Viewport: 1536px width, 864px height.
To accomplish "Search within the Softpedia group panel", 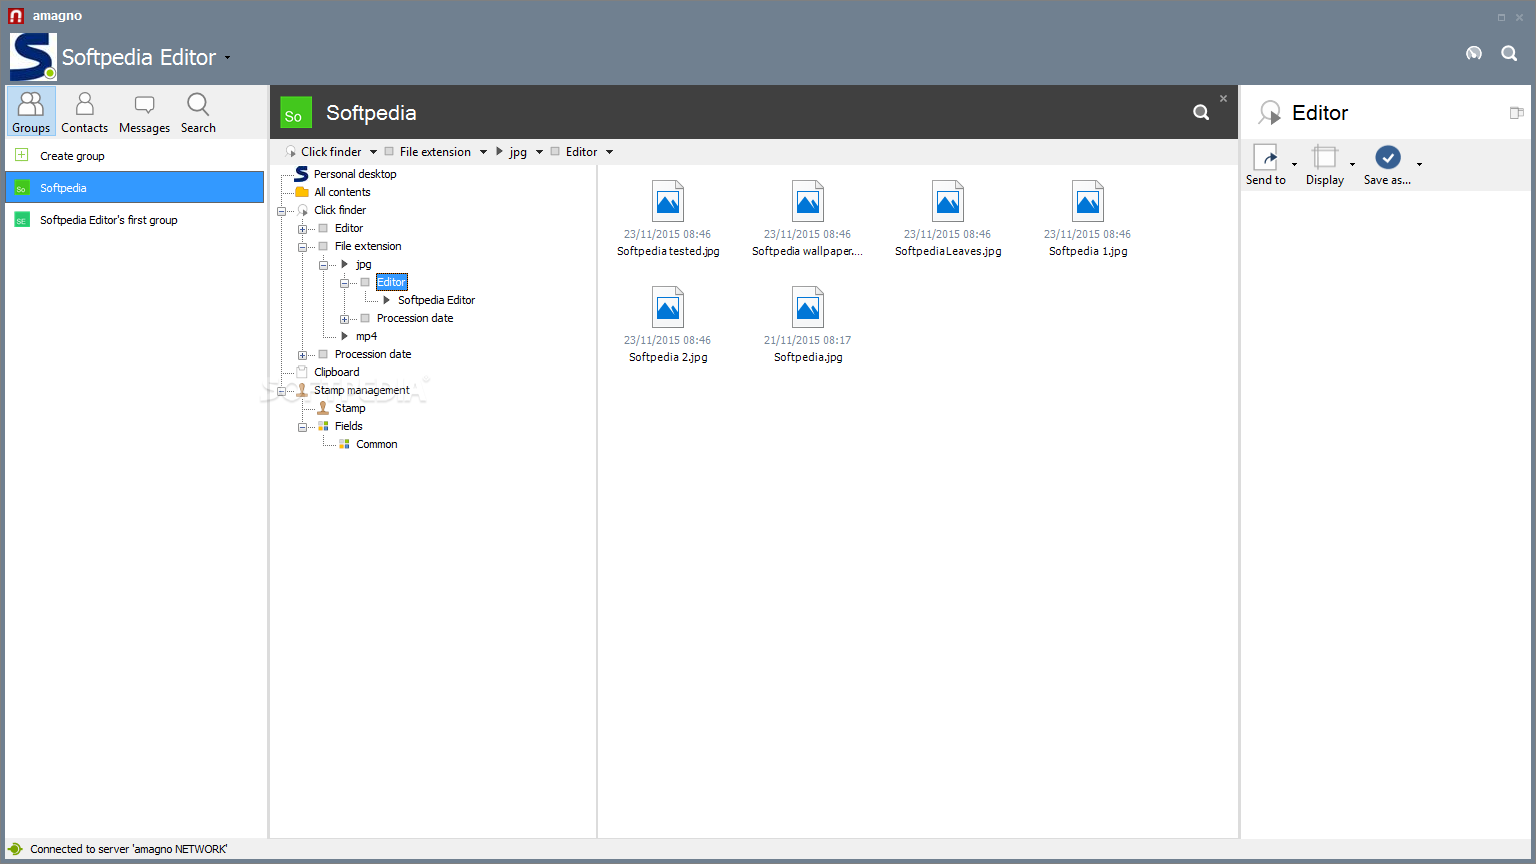I will pyautogui.click(x=1201, y=112).
